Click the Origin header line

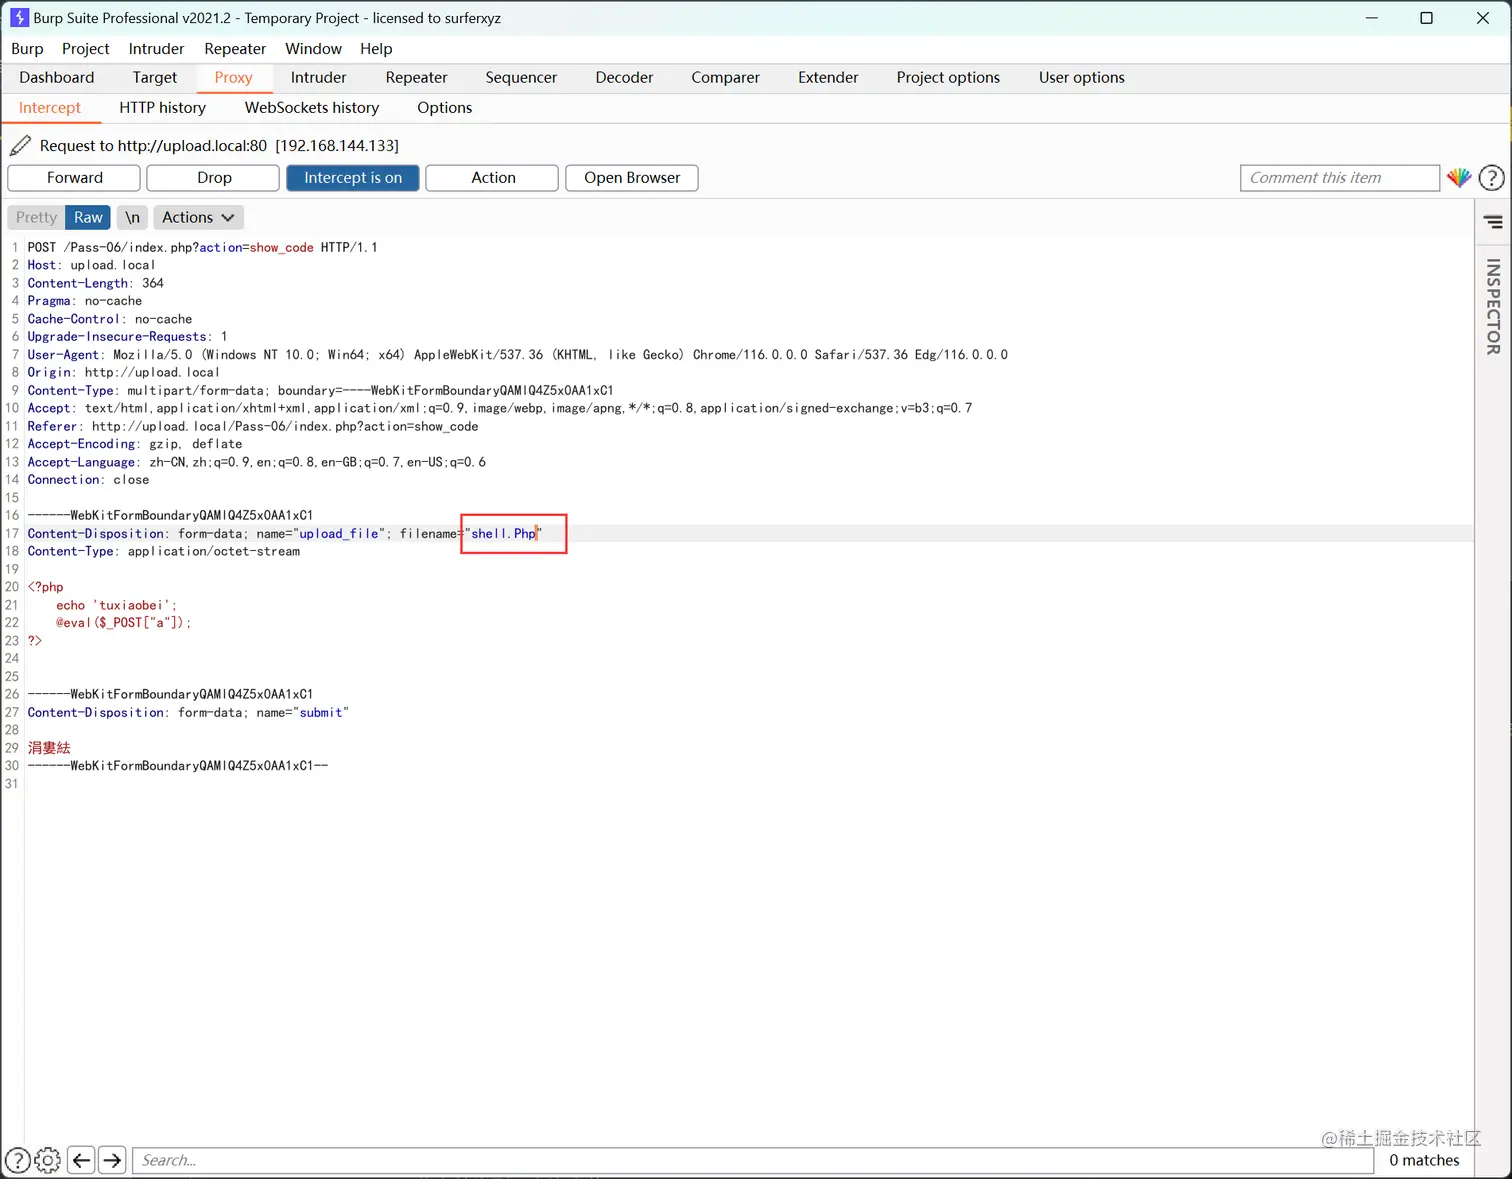pos(123,373)
